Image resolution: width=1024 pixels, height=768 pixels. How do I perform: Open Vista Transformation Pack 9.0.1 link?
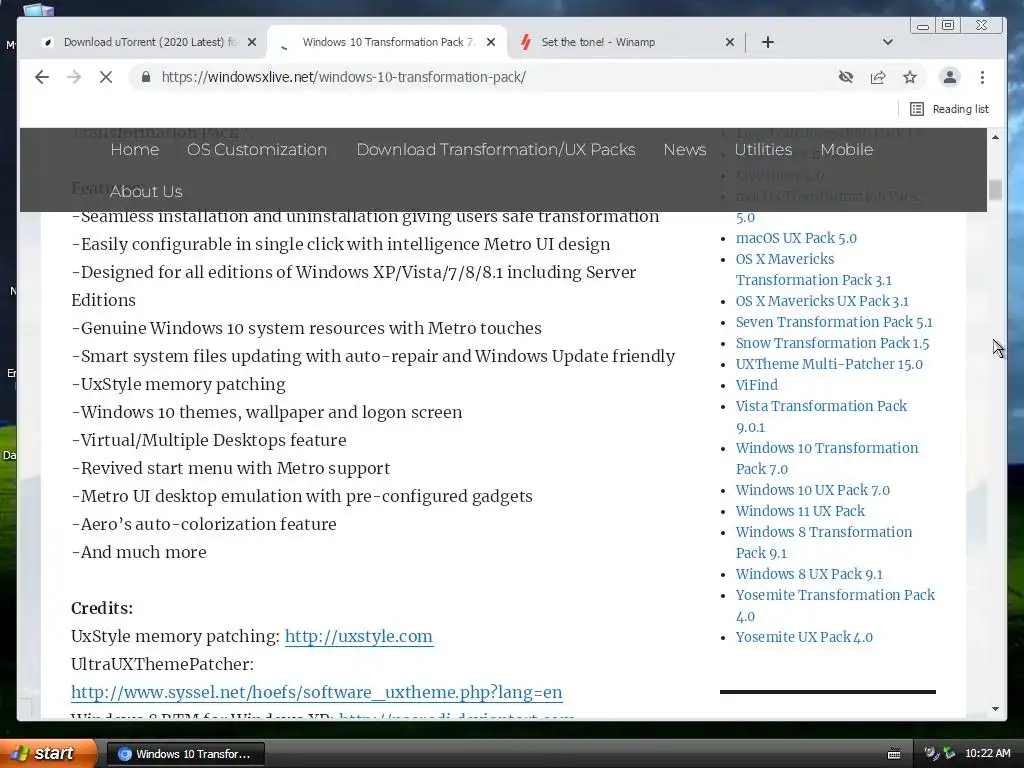pos(821,417)
